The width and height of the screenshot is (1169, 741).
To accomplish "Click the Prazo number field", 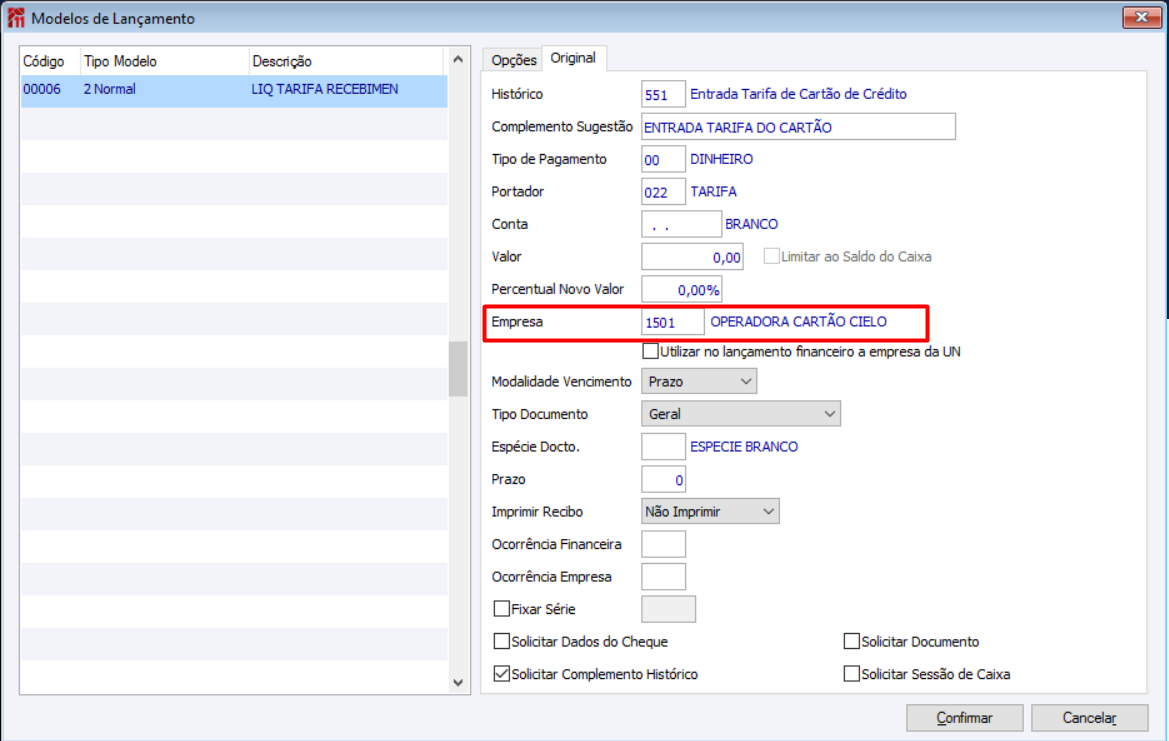I will (663, 479).
